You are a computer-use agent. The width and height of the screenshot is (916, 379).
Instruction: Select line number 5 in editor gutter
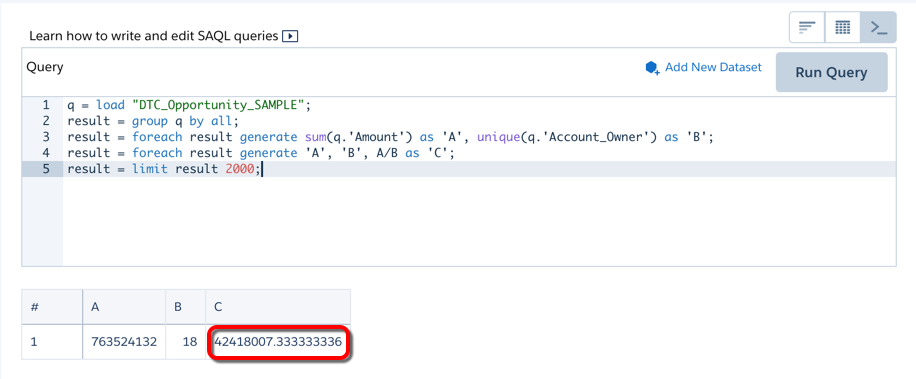coord(46,169)
